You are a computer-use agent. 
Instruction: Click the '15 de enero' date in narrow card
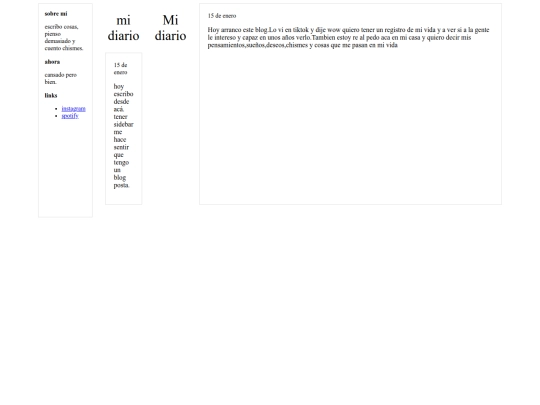coord(121,69)
